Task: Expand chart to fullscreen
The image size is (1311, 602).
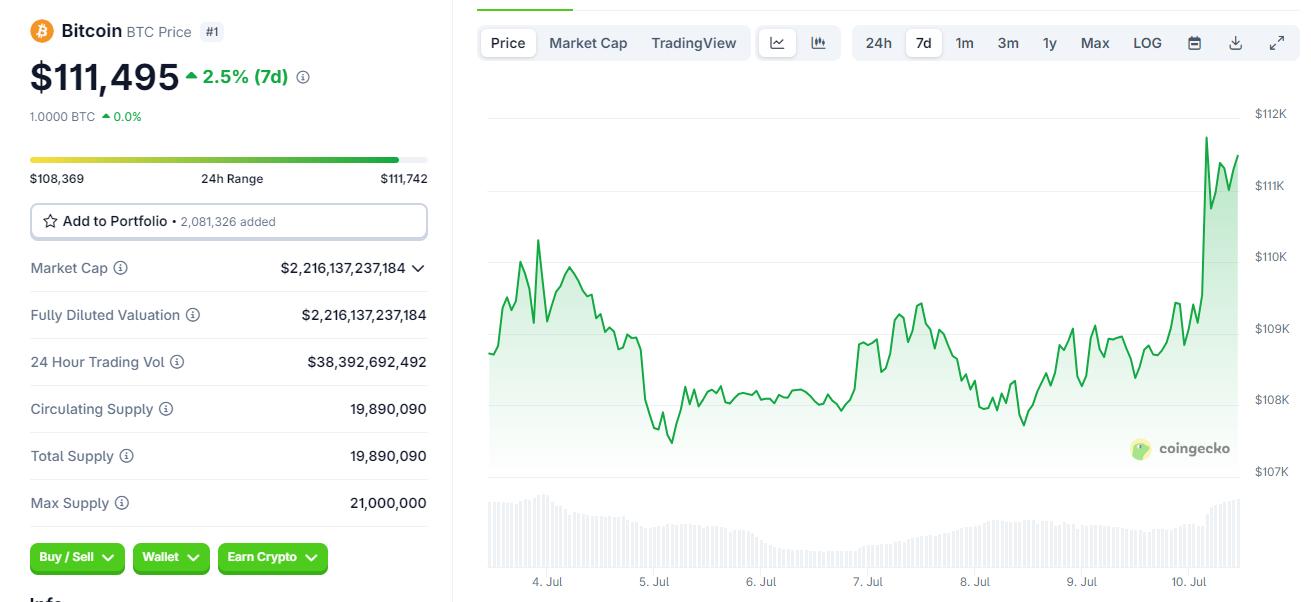Action: 1276,43
